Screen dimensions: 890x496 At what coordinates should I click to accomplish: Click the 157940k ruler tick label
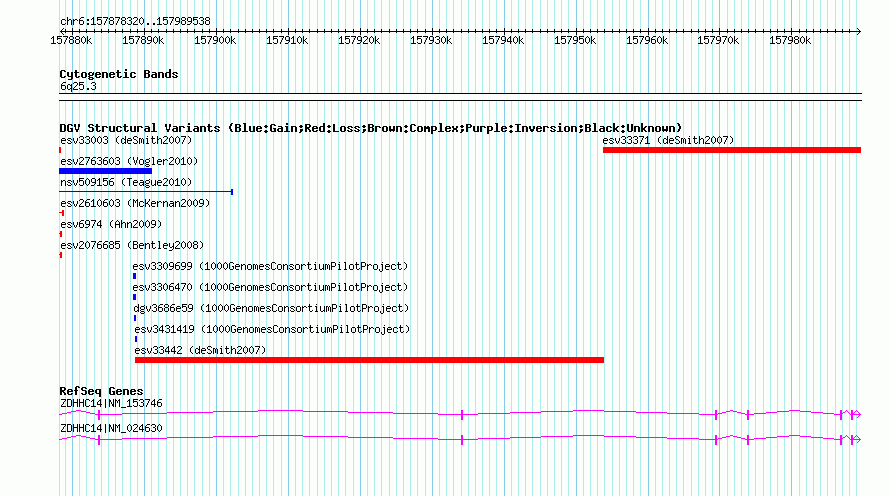coord(503,40)
